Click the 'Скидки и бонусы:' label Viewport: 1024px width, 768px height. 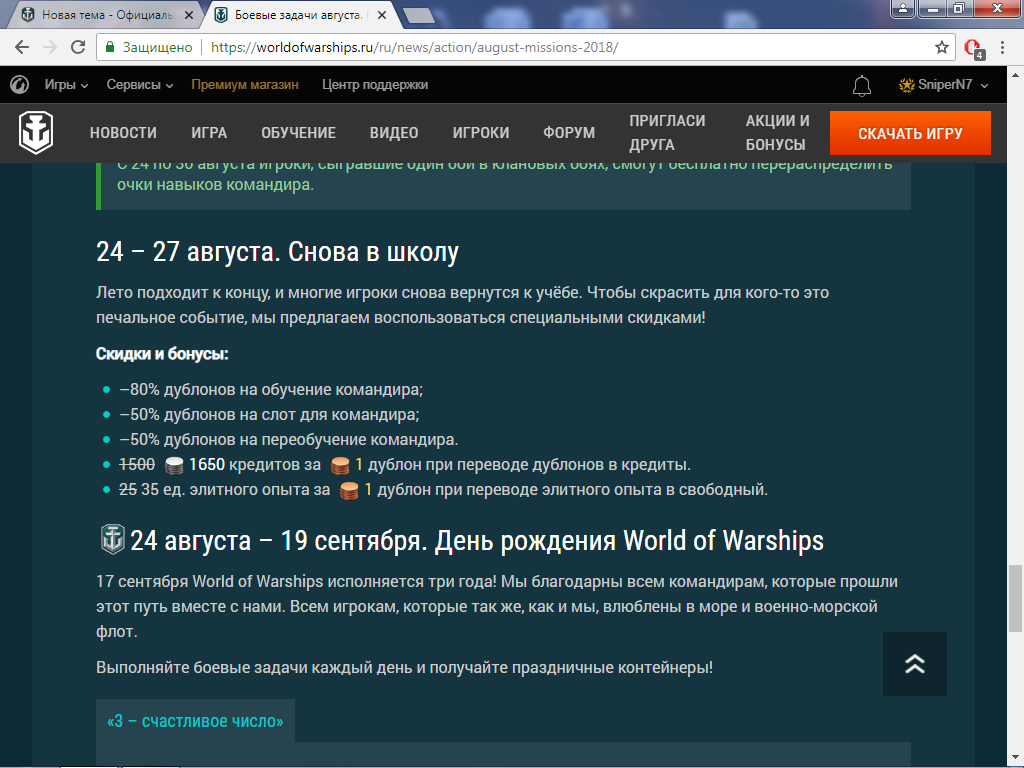point(162,354)
